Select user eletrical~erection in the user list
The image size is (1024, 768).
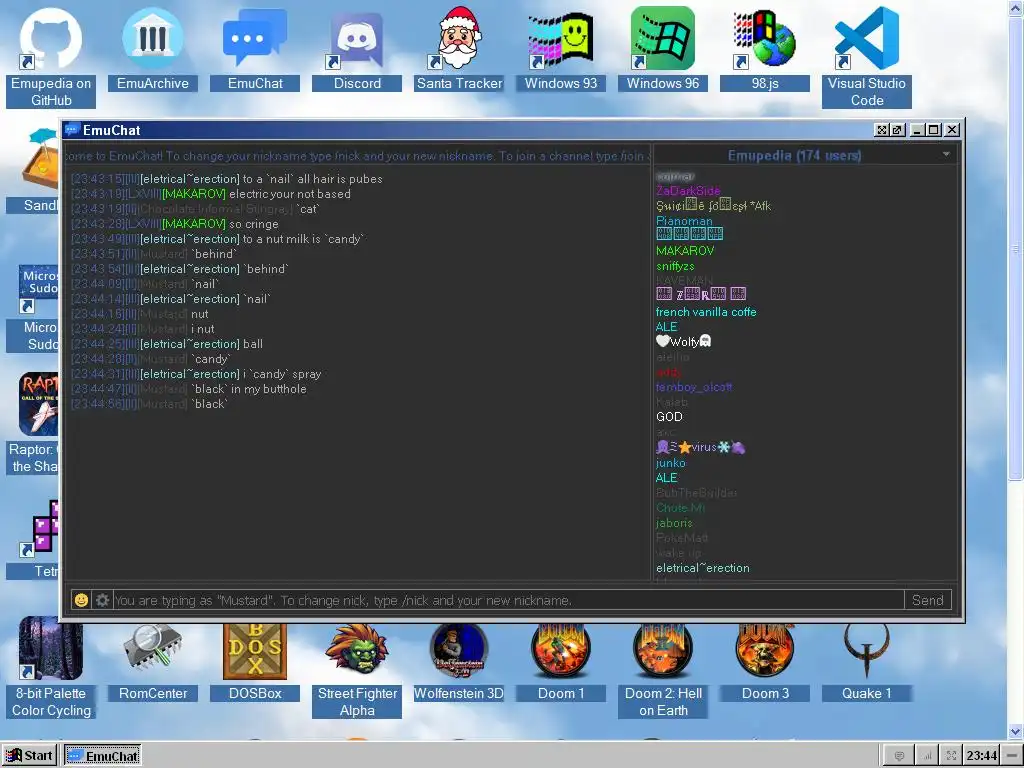coord(703,568)
